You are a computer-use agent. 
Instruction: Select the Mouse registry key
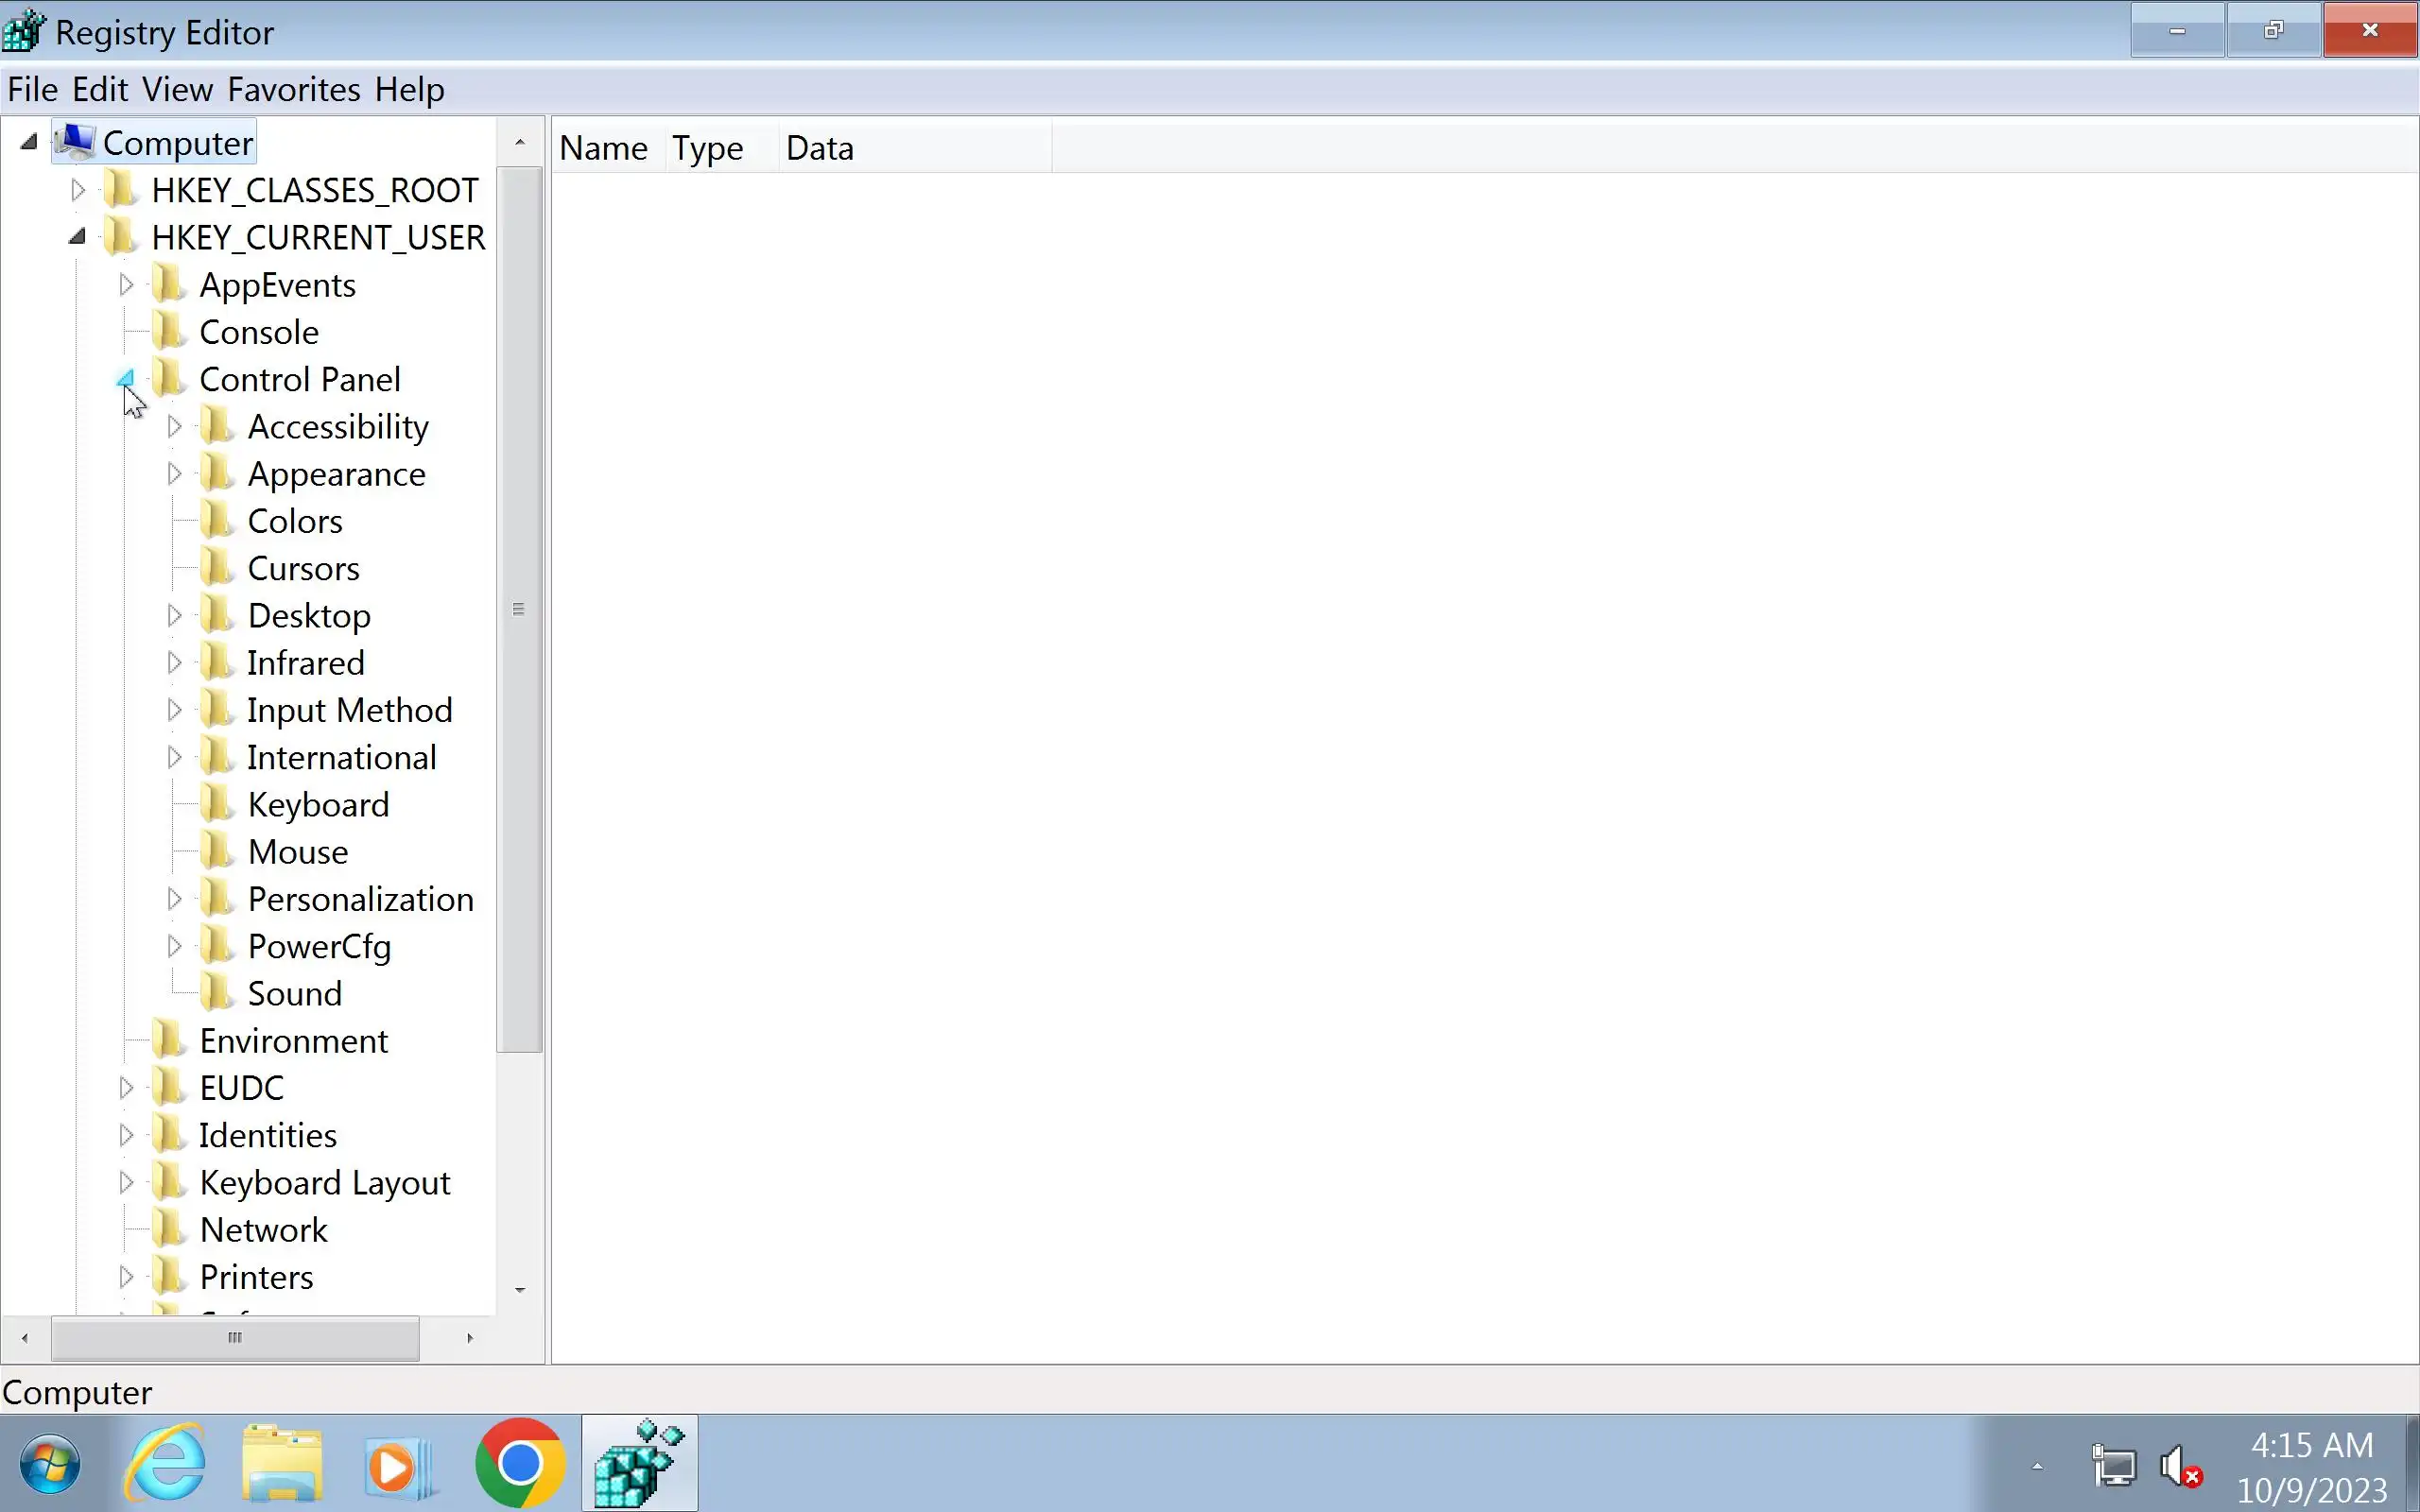tap(297, 852)
